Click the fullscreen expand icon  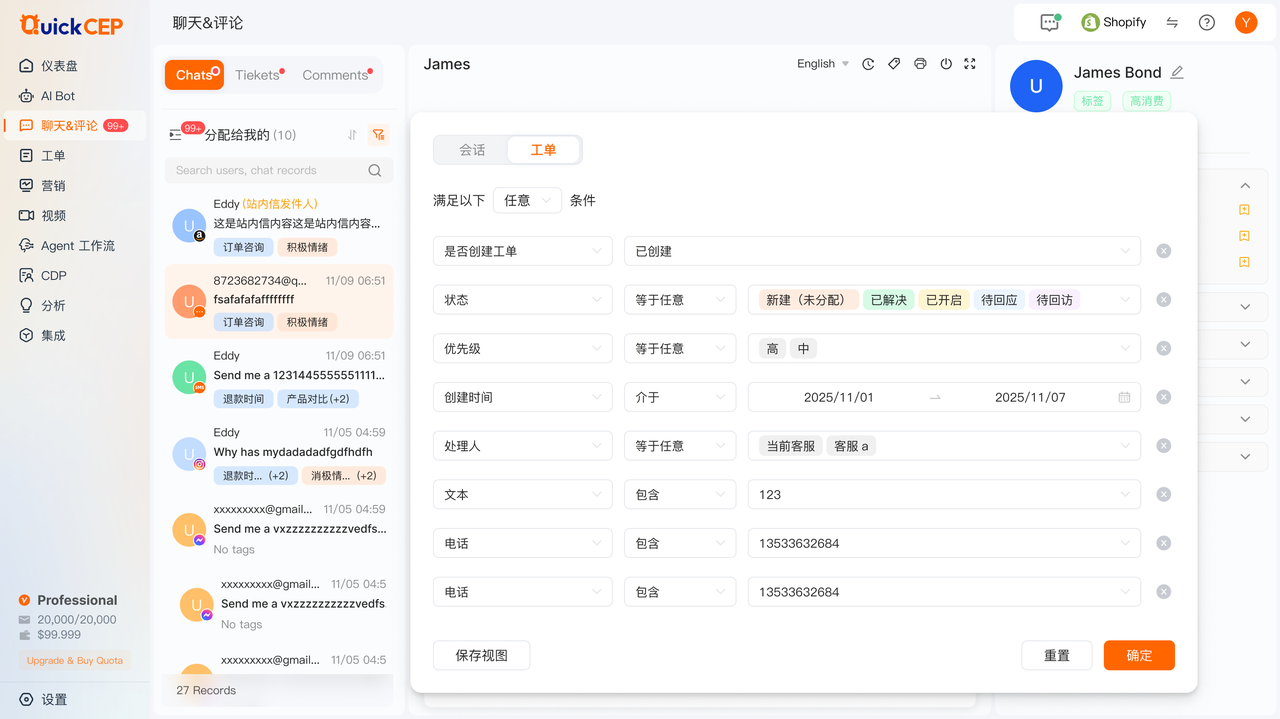pyautogui.click(x=969, y=64)
